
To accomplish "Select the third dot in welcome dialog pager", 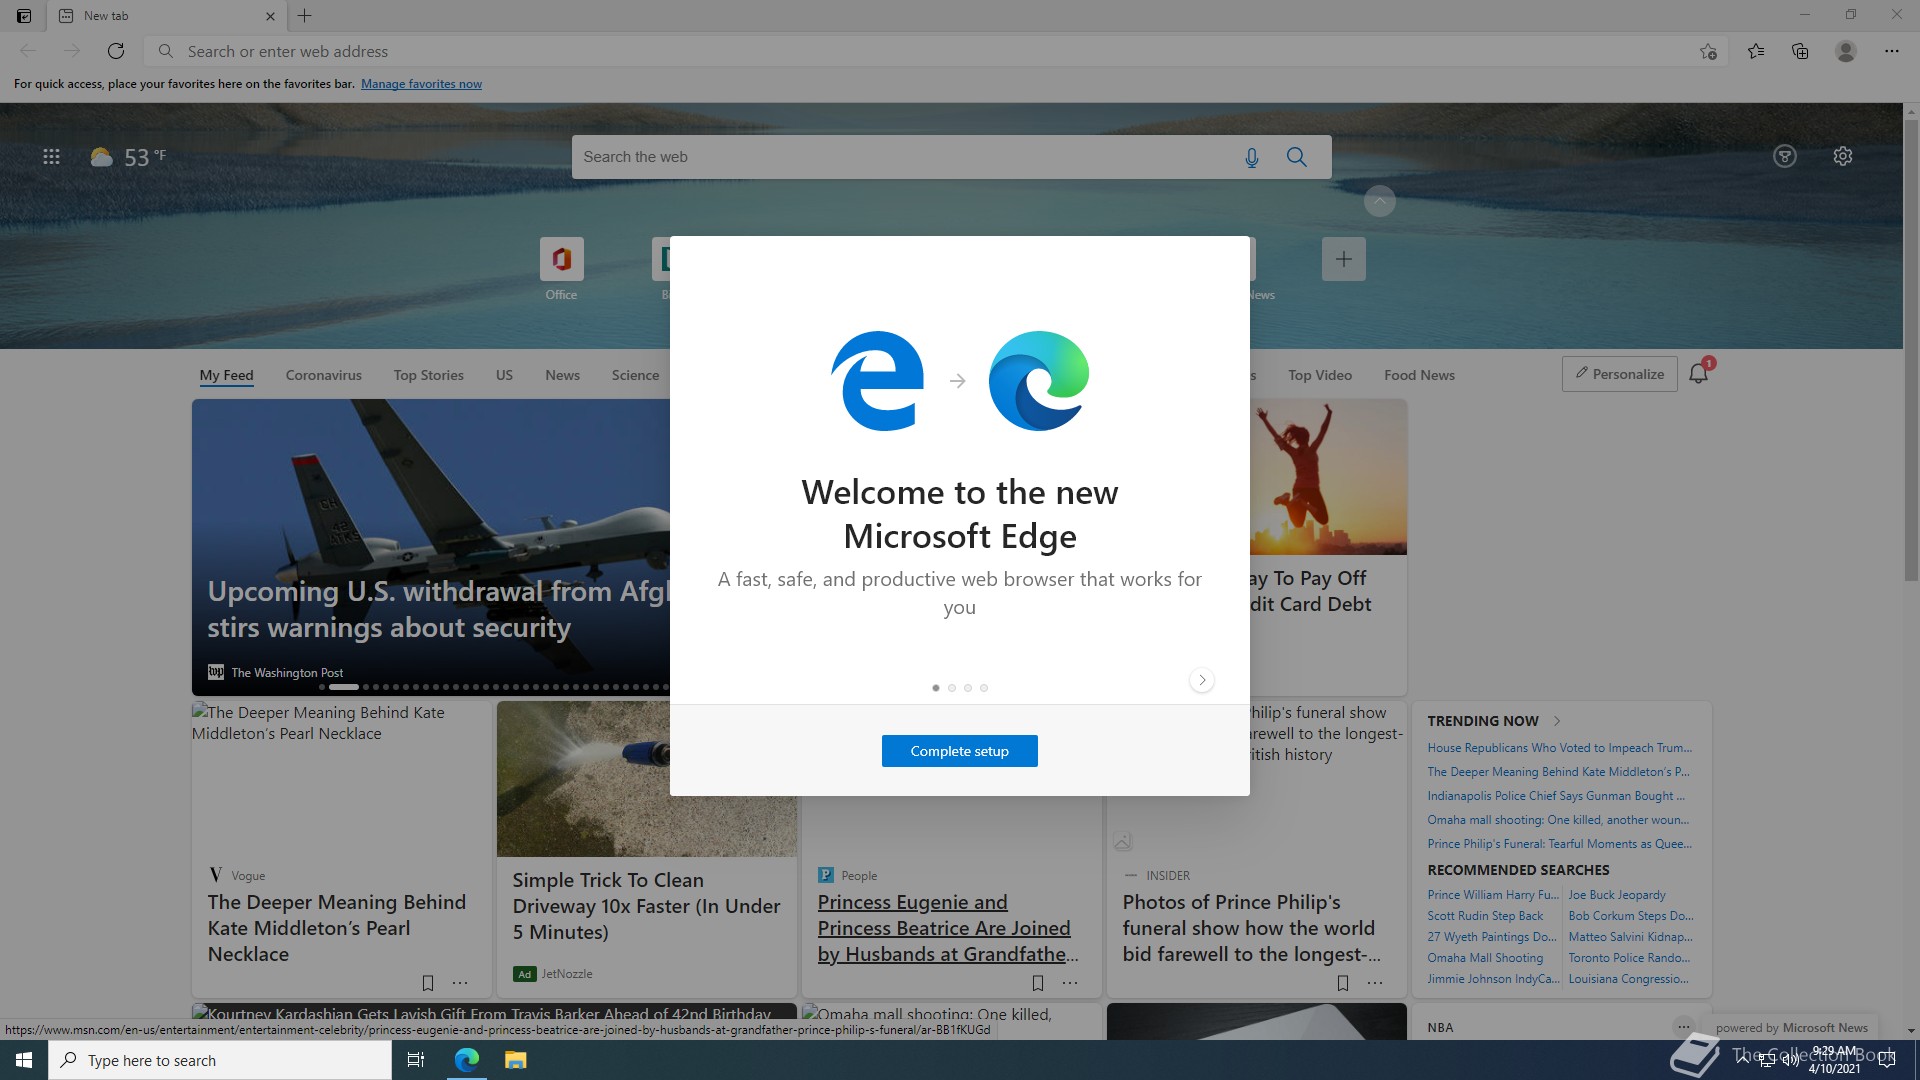I will [968, 688].
